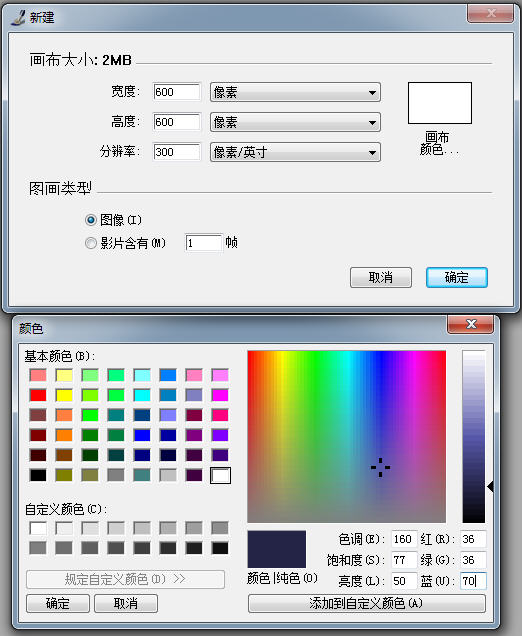Close the 颜色 dialog with X button

point(470,324)
